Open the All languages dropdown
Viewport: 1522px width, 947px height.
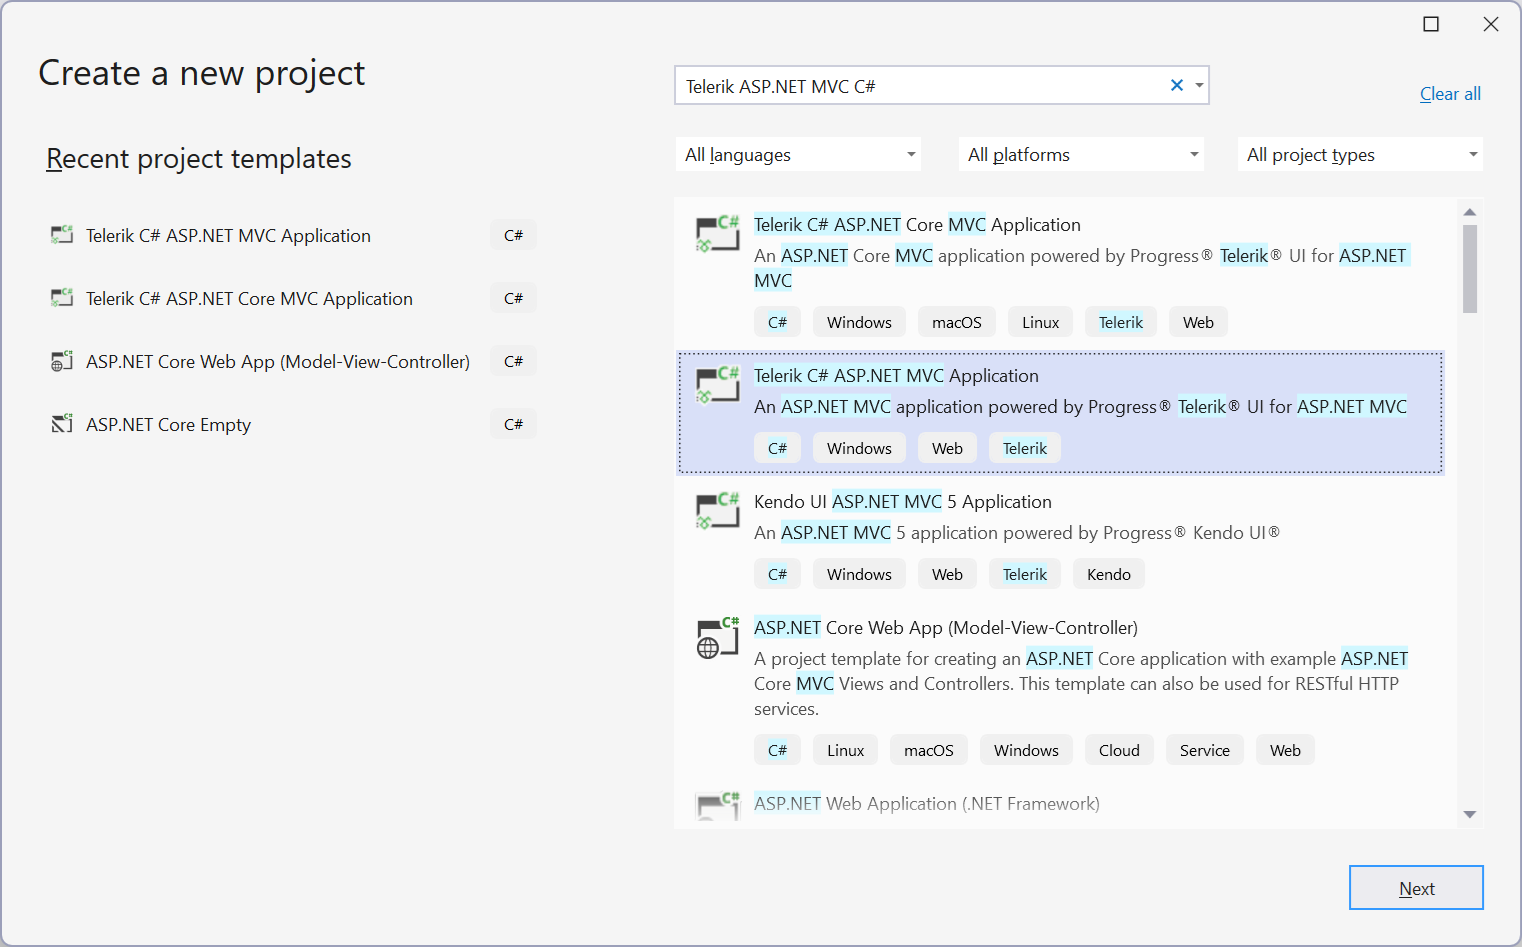pyautogui.click(x=797, y=154)
